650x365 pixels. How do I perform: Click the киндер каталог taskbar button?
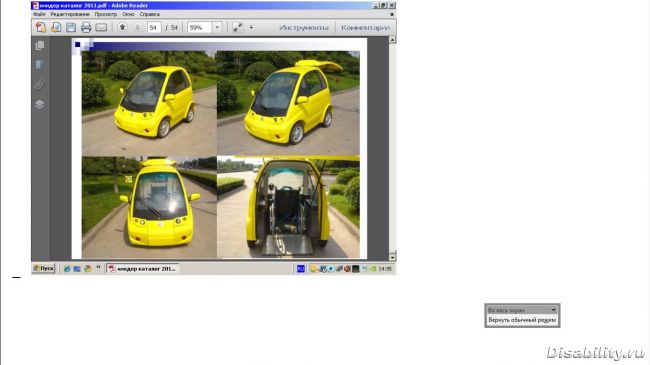tap(142, 269)
